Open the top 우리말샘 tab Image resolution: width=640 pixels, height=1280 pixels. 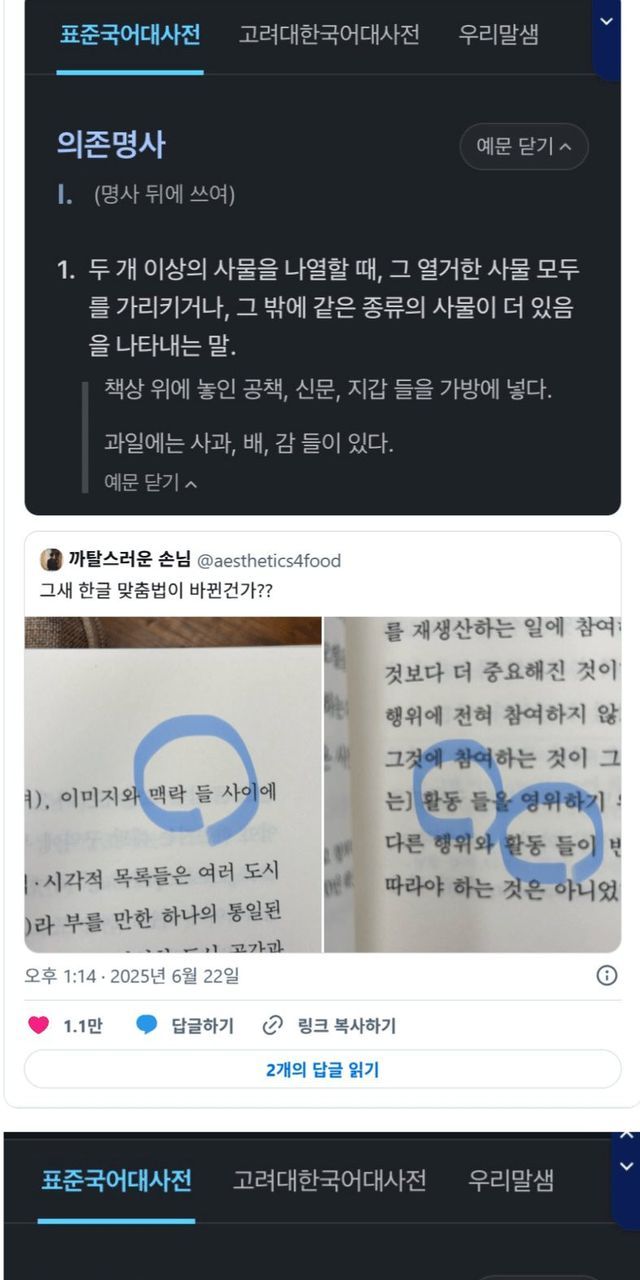[498, 35]
